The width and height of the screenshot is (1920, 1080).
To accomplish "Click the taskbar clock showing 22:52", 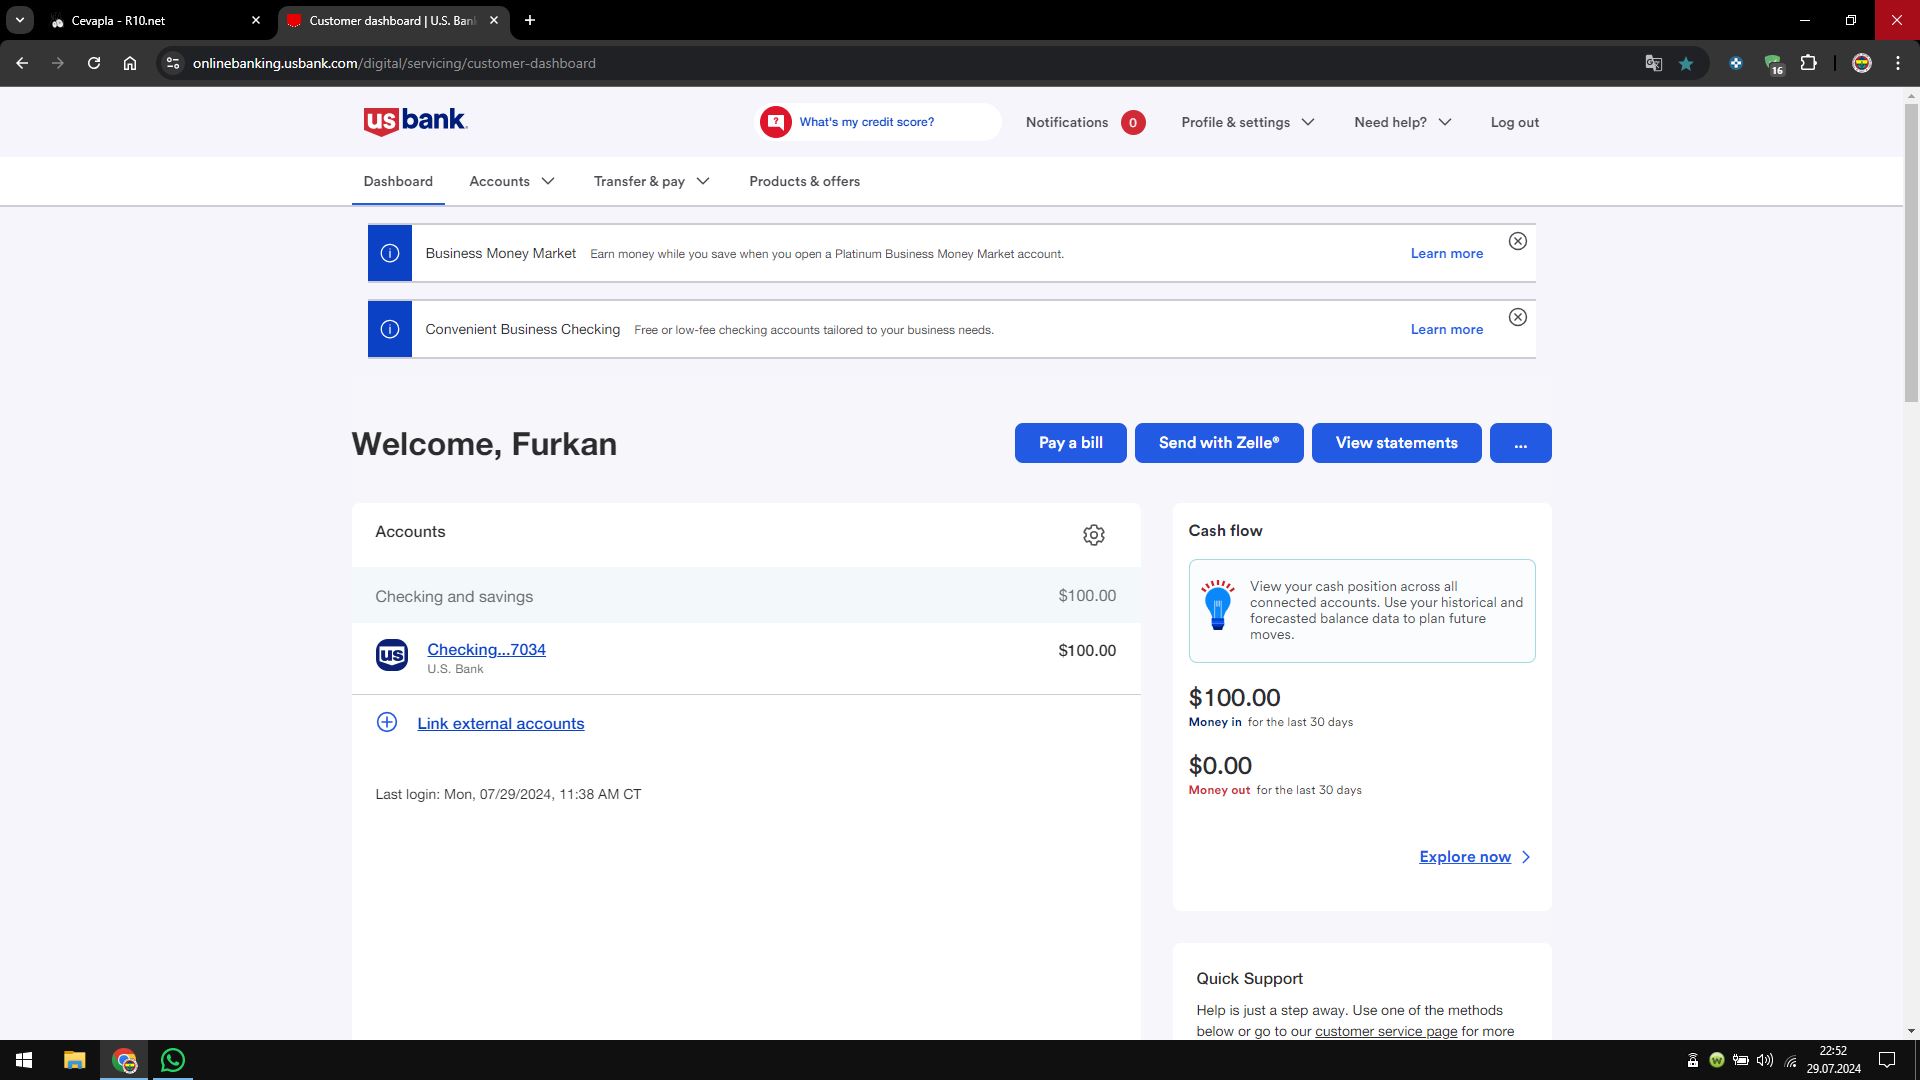I will click(1833, 1060).
